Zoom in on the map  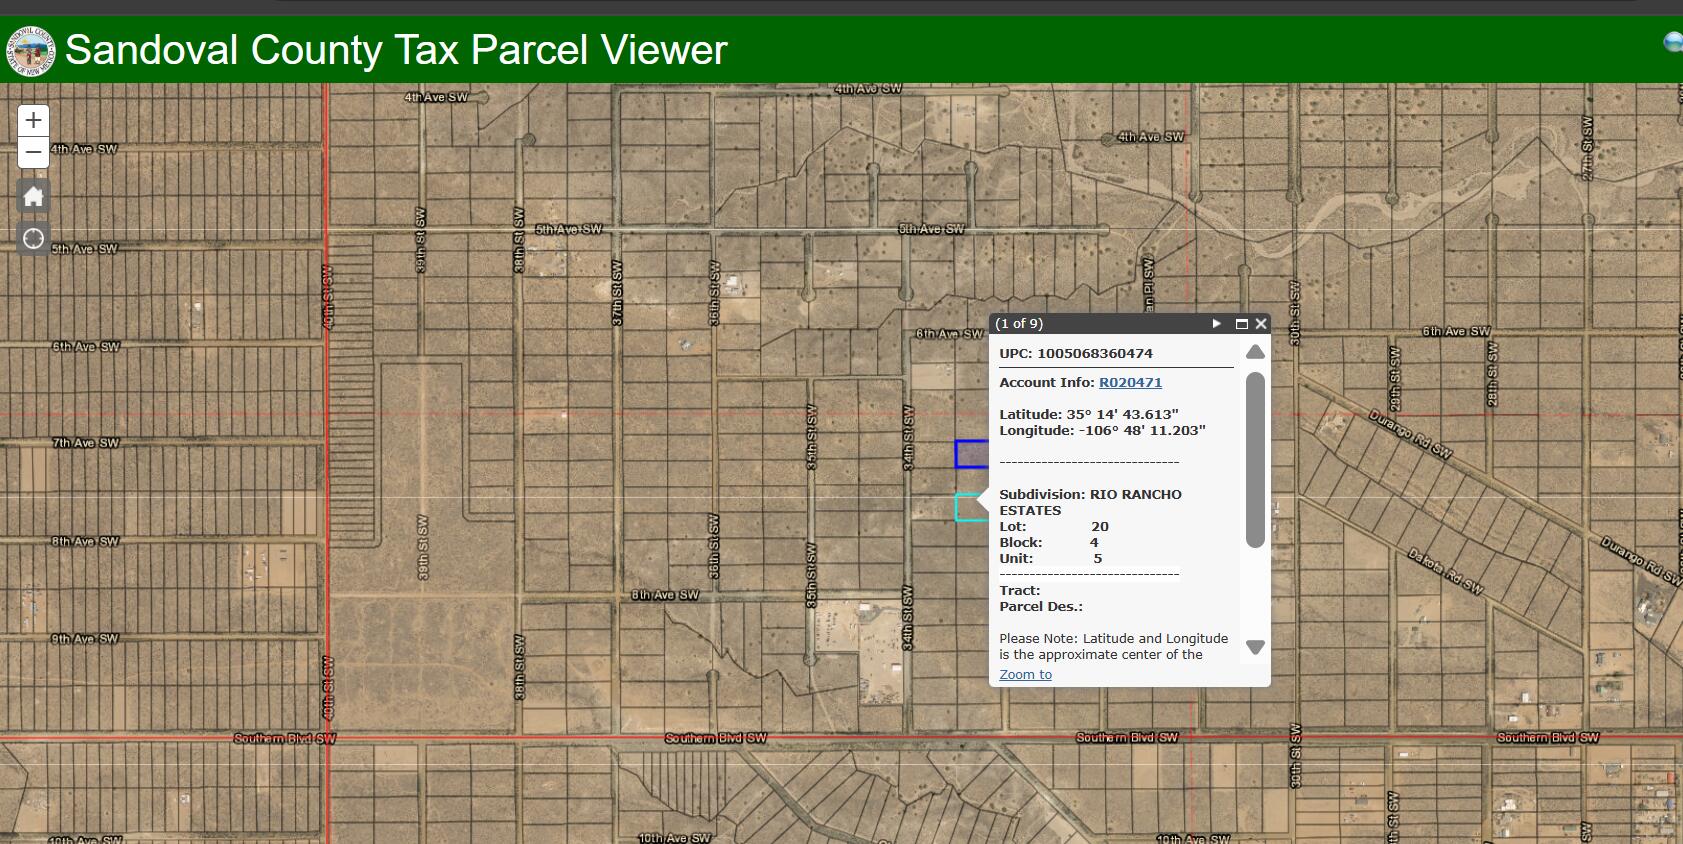[x=33, y=121]
